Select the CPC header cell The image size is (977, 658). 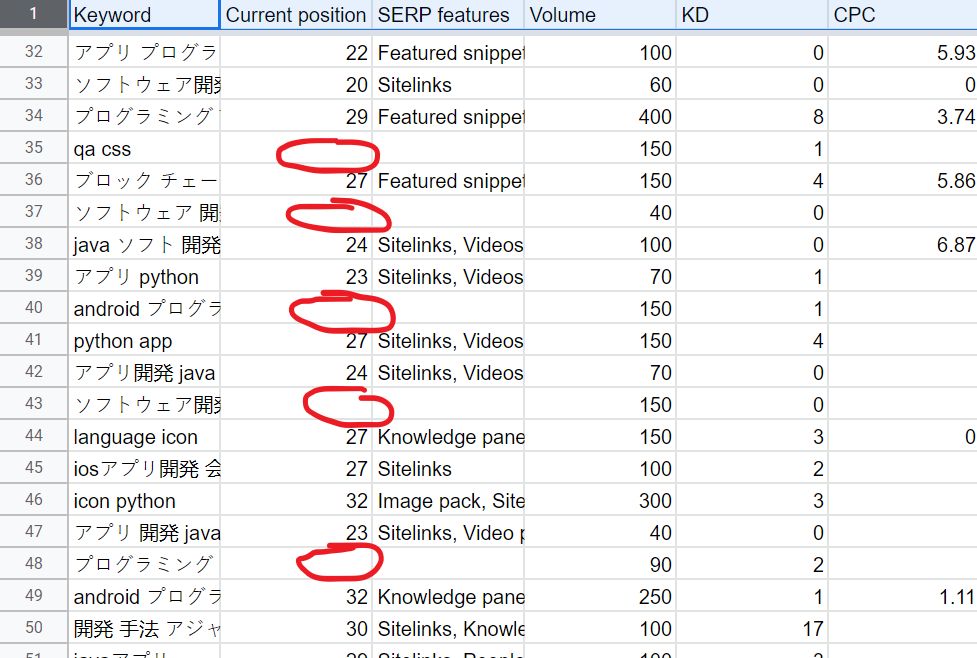click(x=902, y=15)
